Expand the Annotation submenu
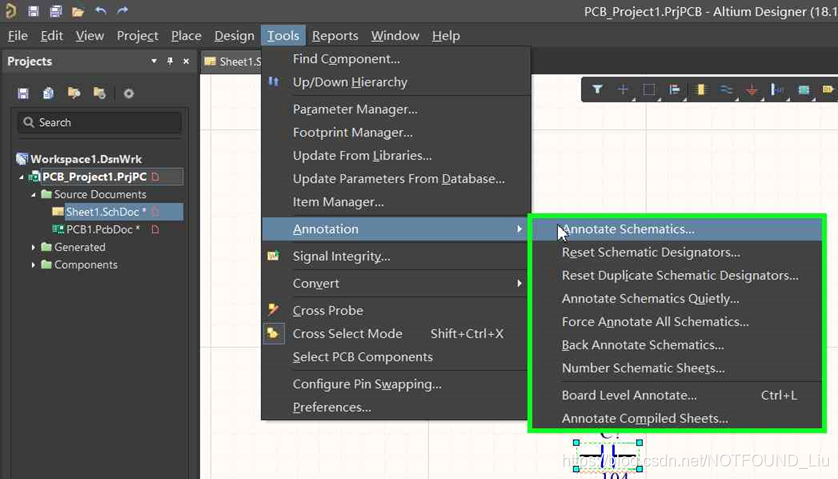This screenshot has width=838, height=479. point(395,229)
